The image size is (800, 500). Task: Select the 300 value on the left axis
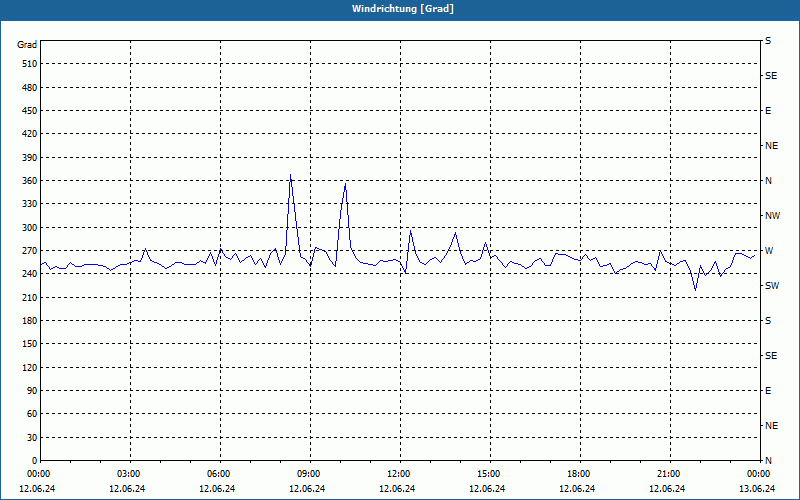[x=30, y=228]
